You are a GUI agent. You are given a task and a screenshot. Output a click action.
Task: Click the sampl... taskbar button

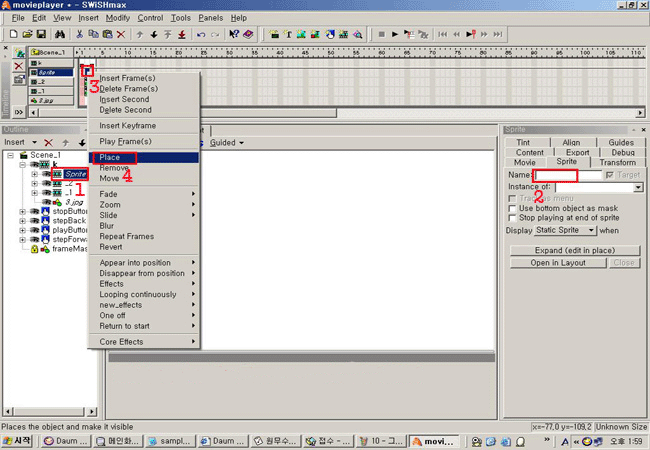(x=171, y=441)
